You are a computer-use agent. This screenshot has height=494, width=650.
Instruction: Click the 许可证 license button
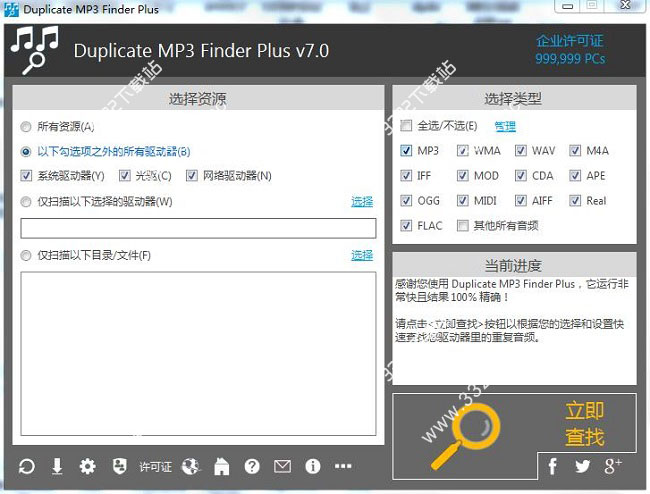tap(155, 467)
